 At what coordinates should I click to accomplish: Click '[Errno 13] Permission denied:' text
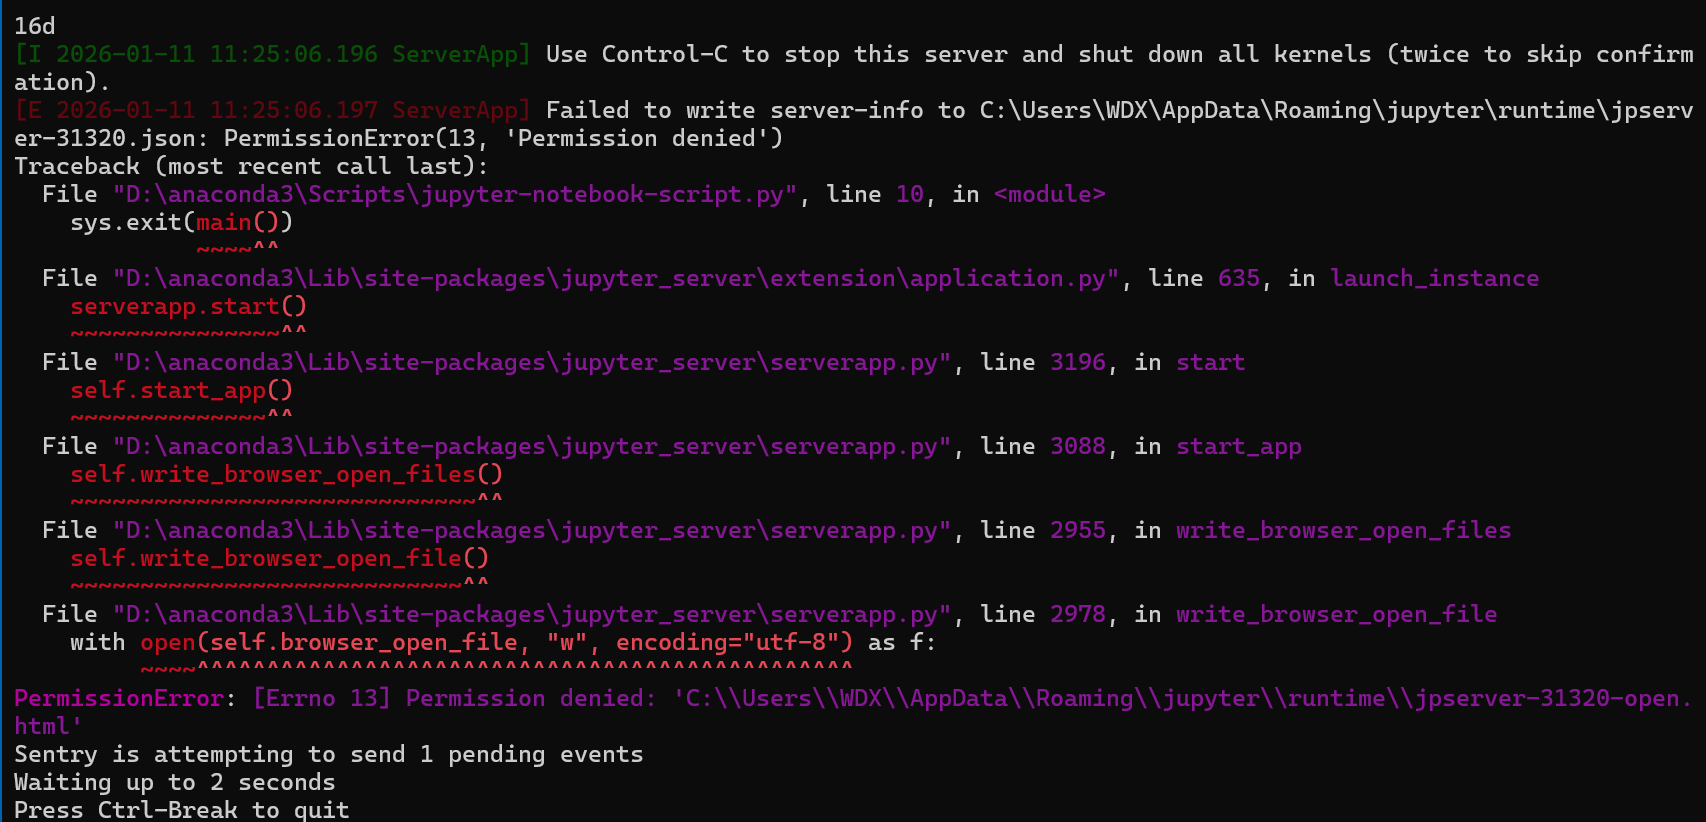click(x=455, y=698)
